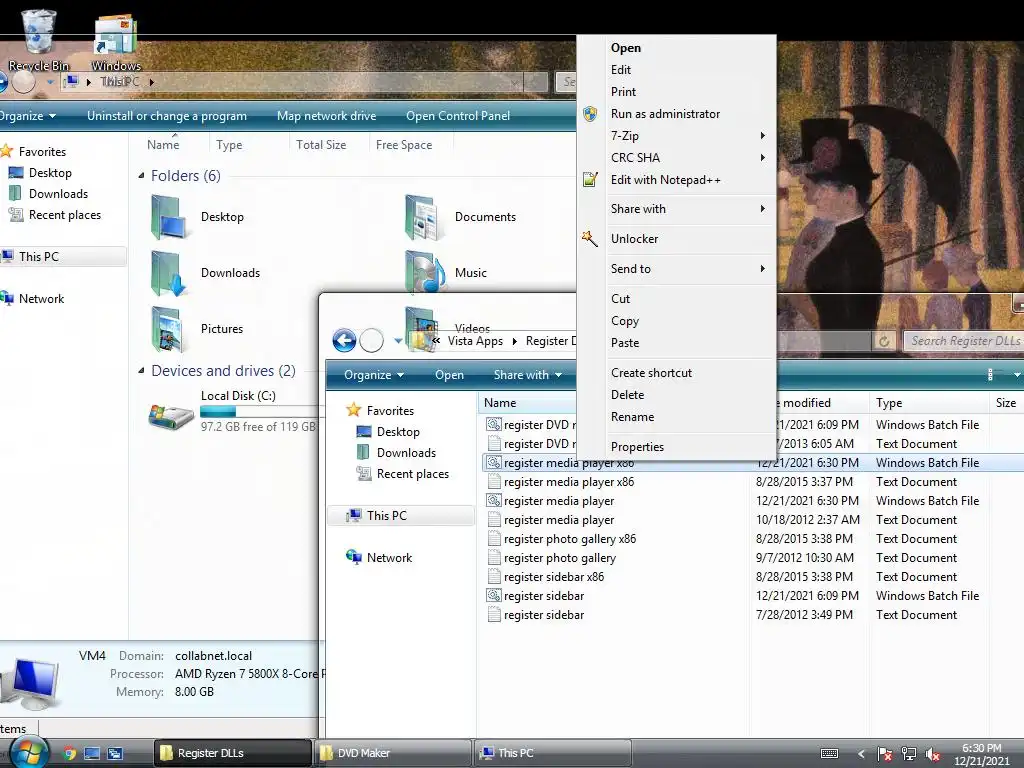Click Open in Register DLLs toolbar
The image size is (1024, 768).
pyautogui.click(x=449, y=375)
